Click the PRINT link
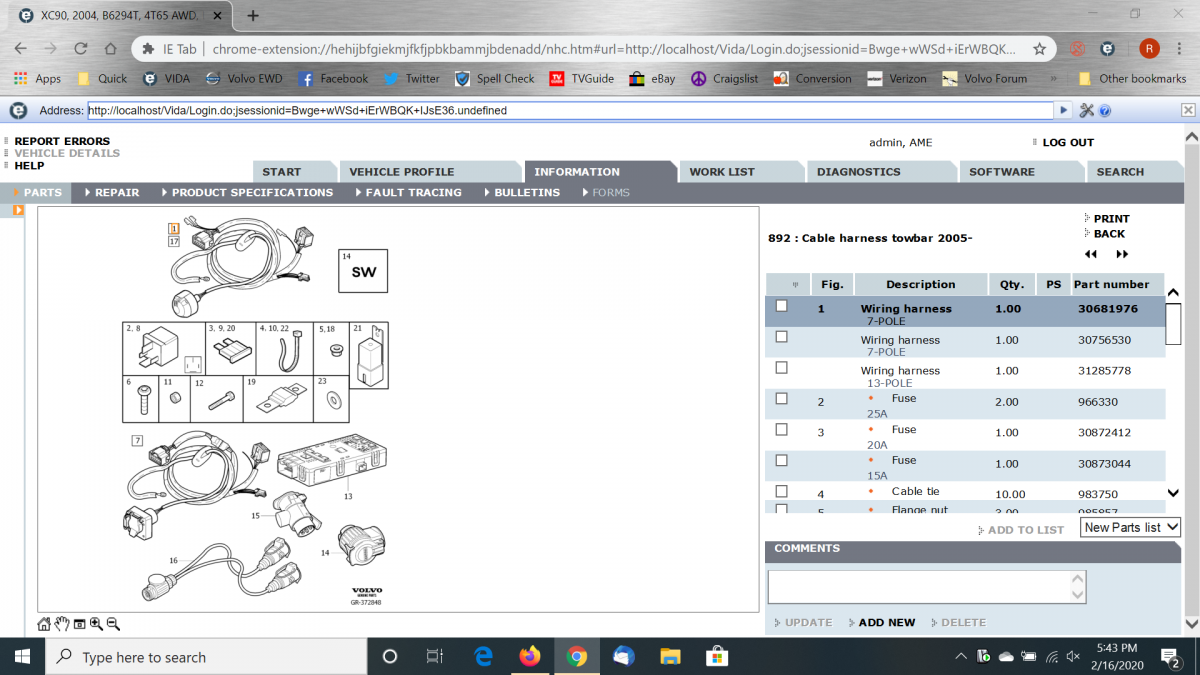This screenshot has height=675, width=1200. [1111, 218]
